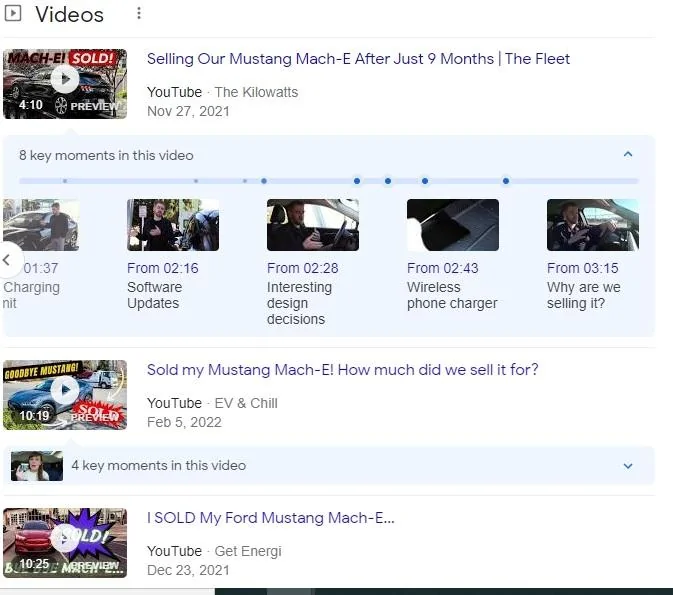The height and width of the screenshot is (595, 673).
Task: Click the first small dot on the moments timeline
Action: pyautogui.click(x=65, y=181)
